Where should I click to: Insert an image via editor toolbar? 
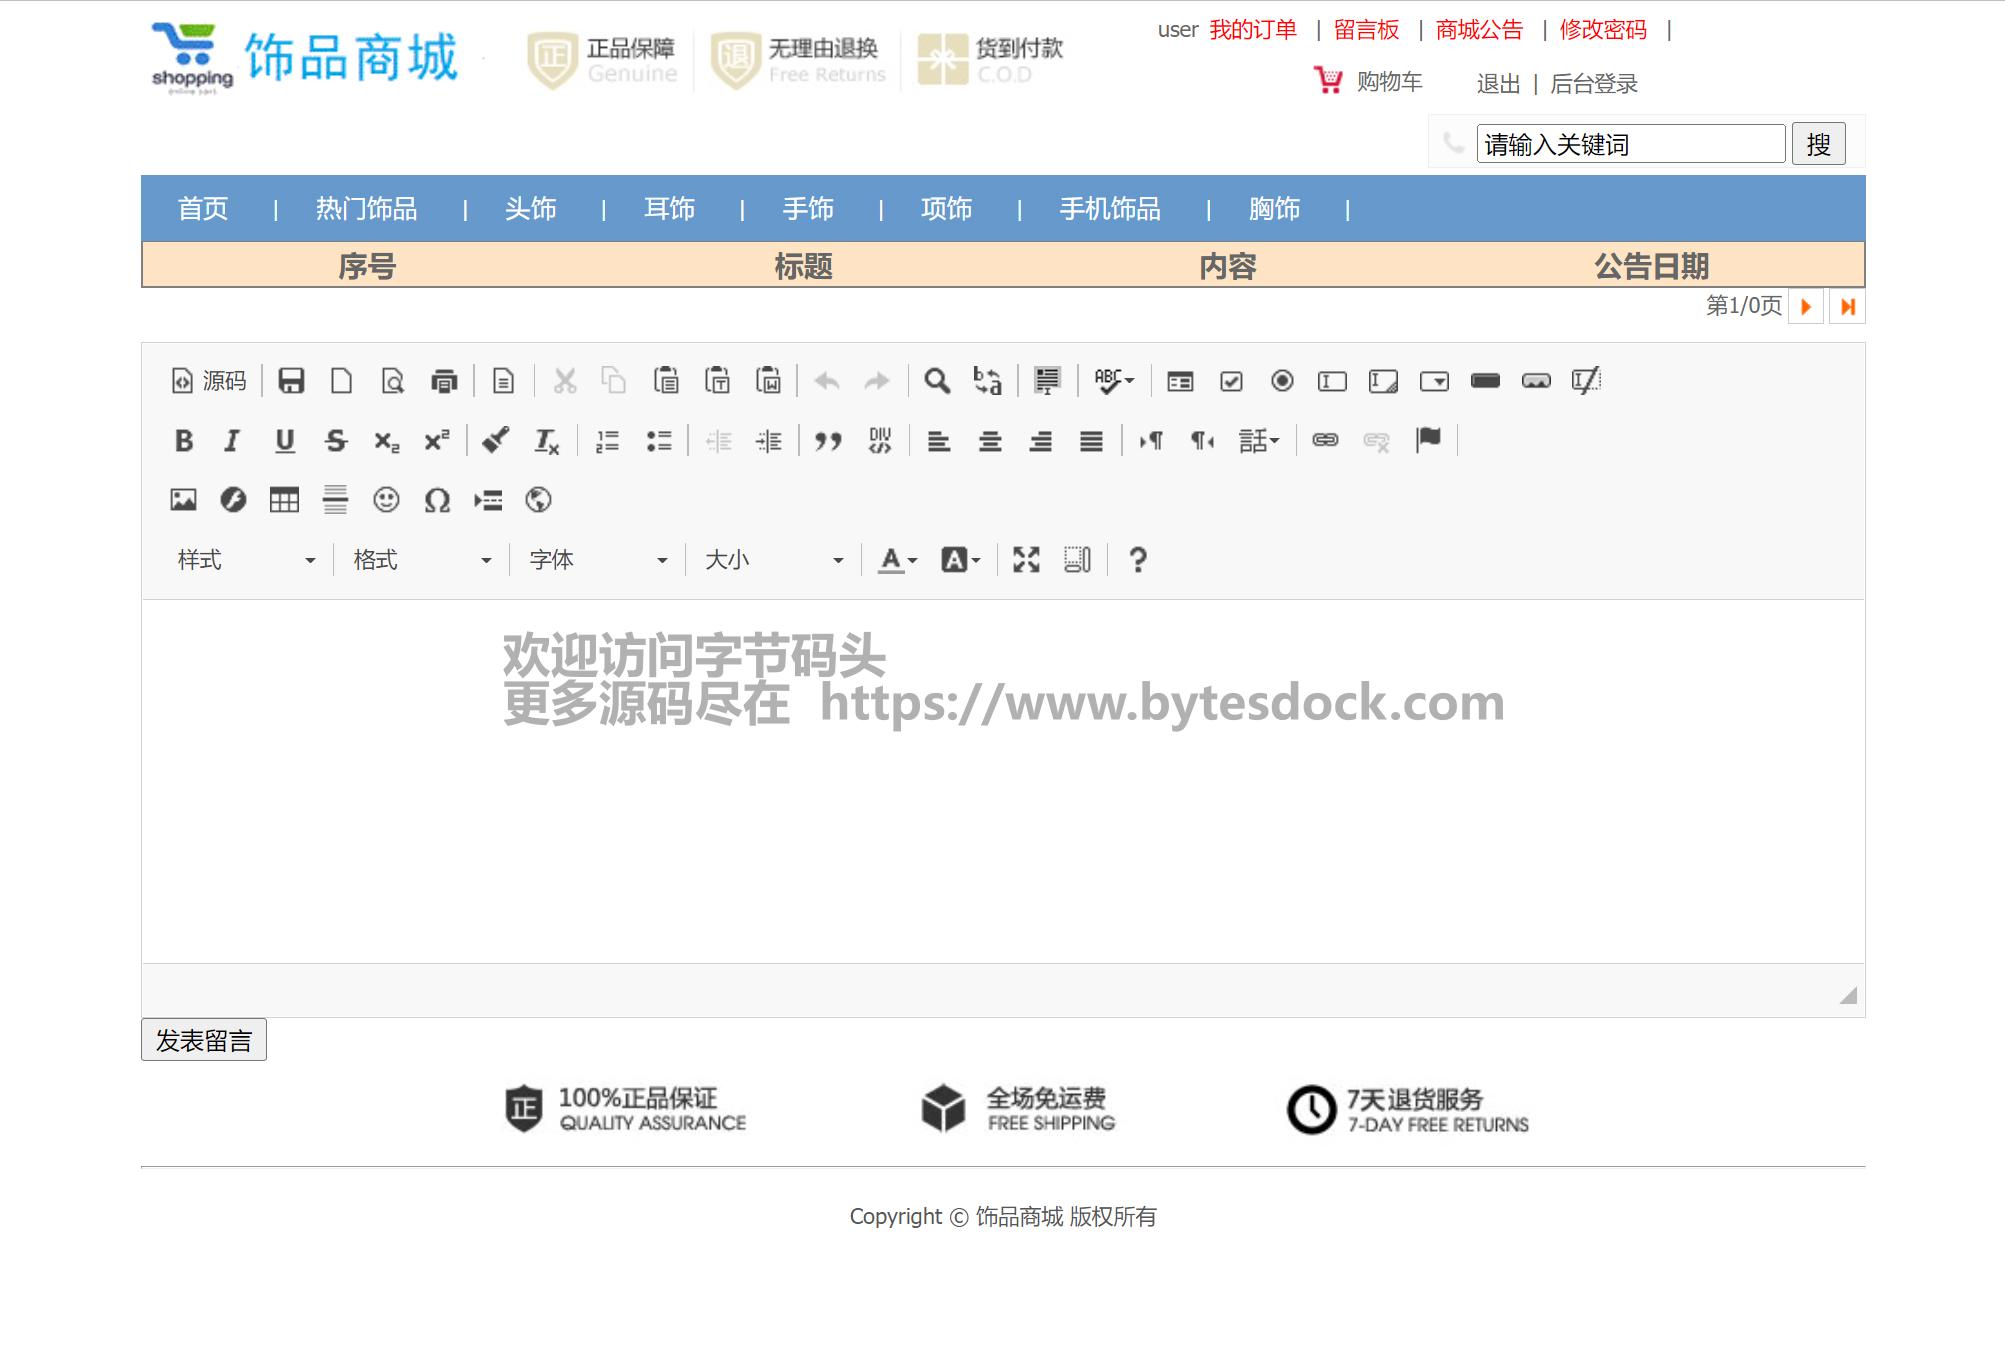click(183, 500)
